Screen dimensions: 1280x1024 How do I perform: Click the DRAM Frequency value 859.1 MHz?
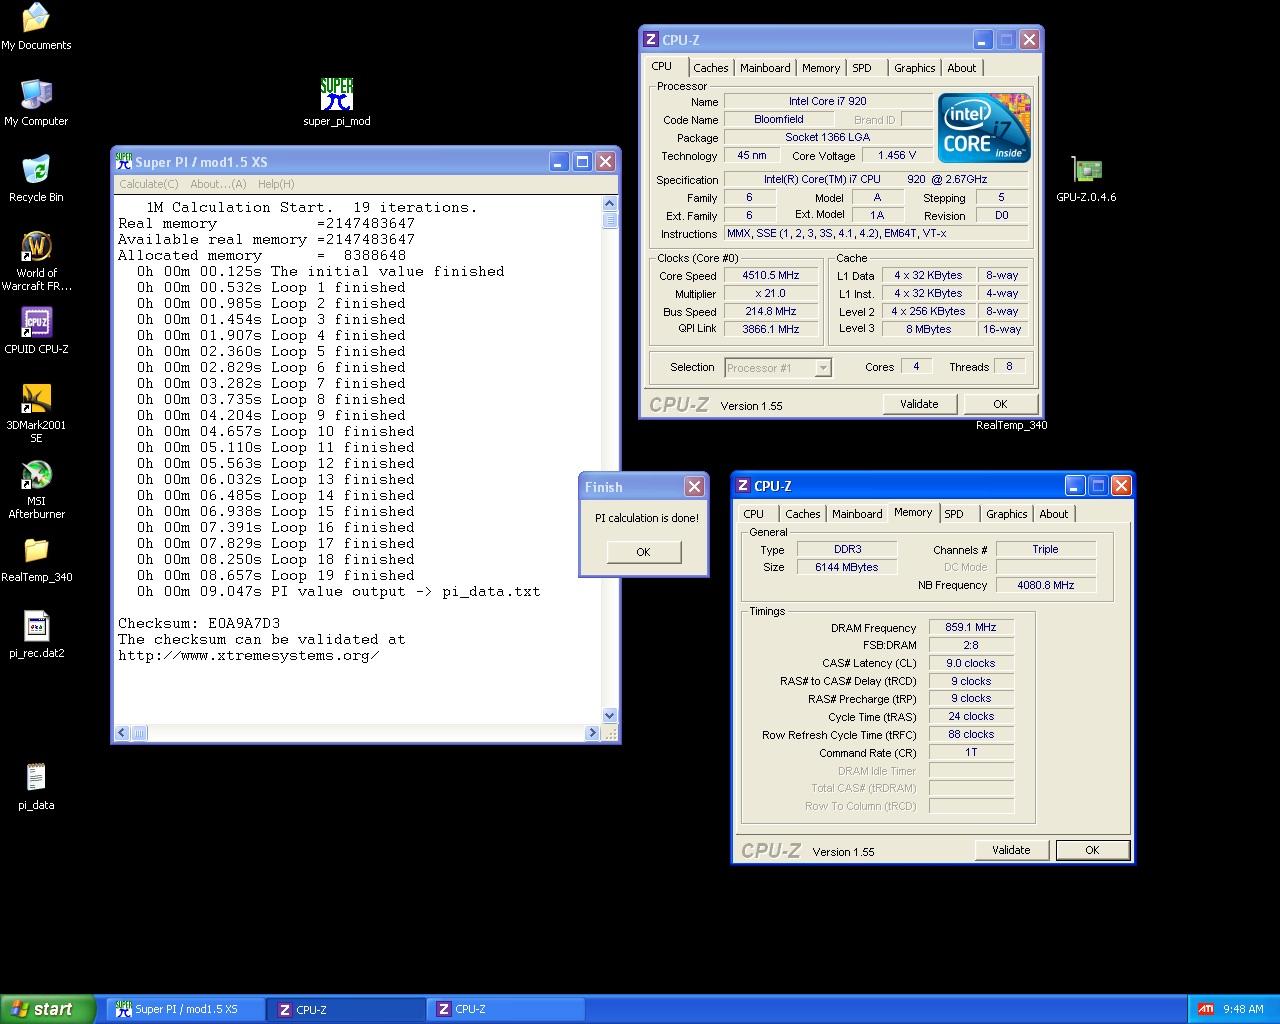[971, 628]
